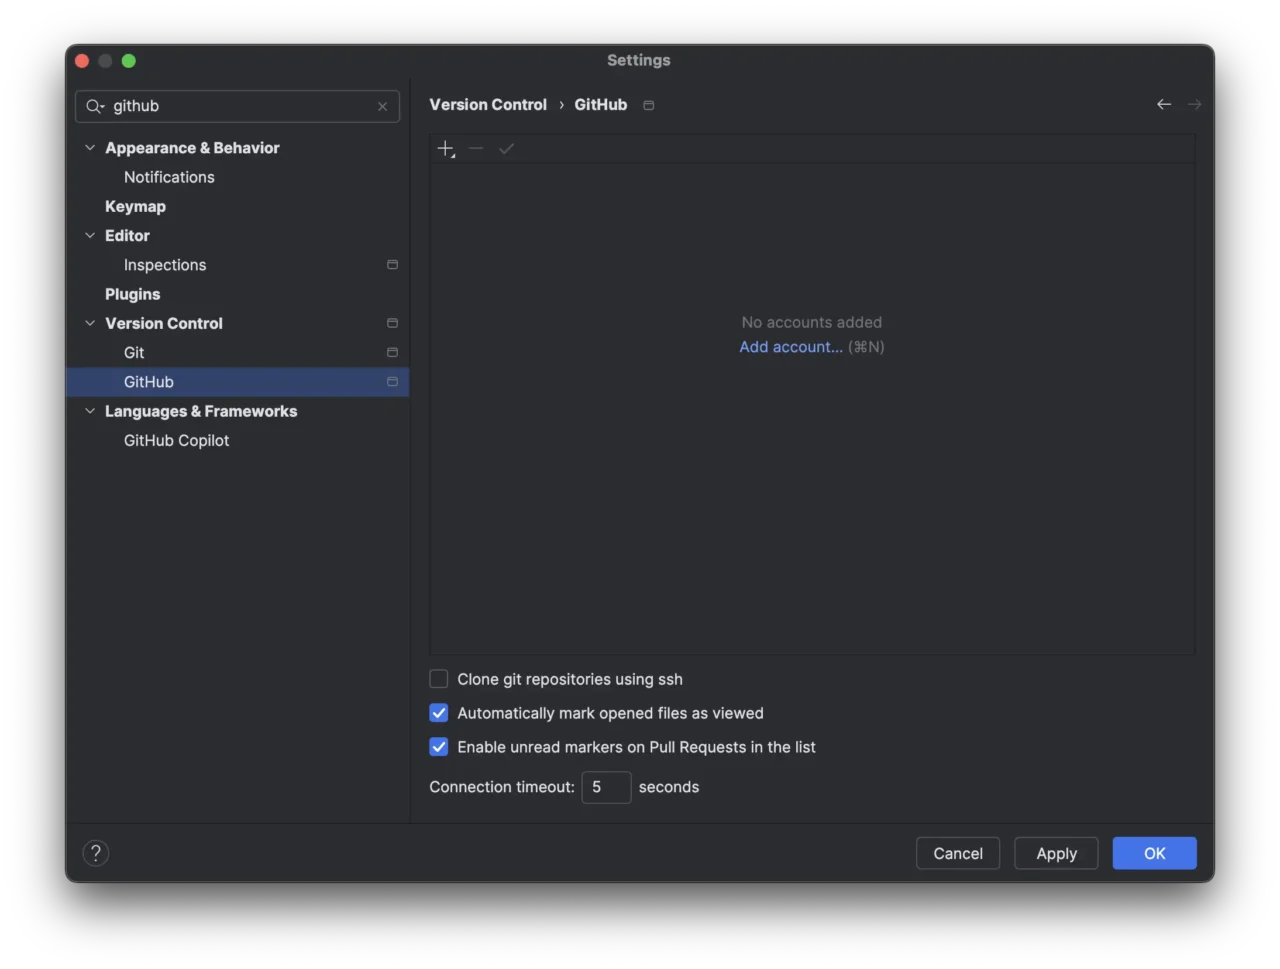Click the Version Control tree label
Image resolution: width=1280 pixels, height=969 pixels.
164,323
